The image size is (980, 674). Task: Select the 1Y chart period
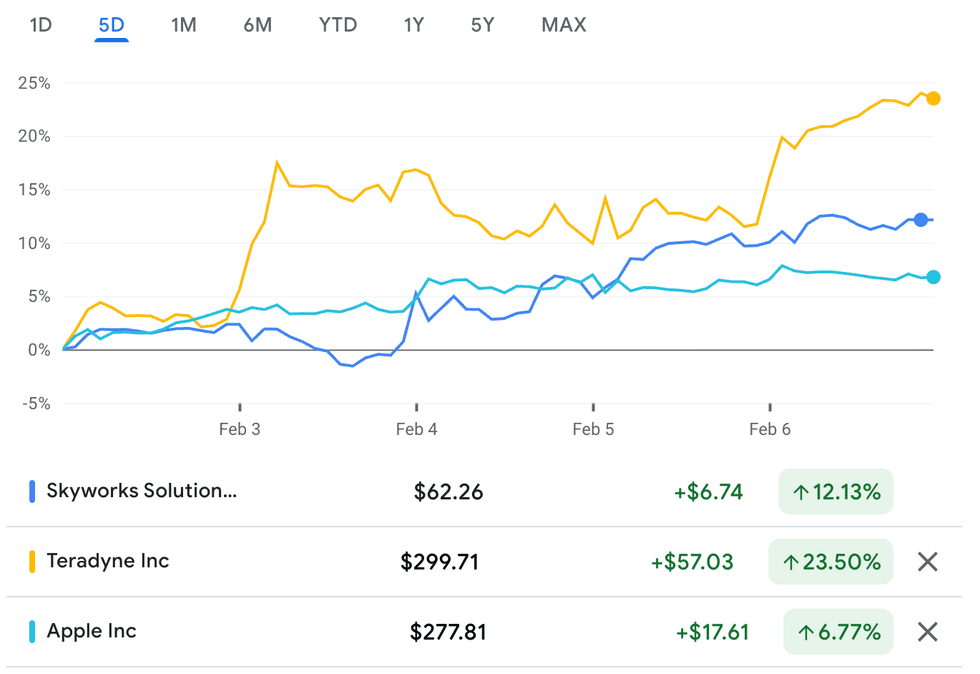pyautogui.click(x=414, y=25)
